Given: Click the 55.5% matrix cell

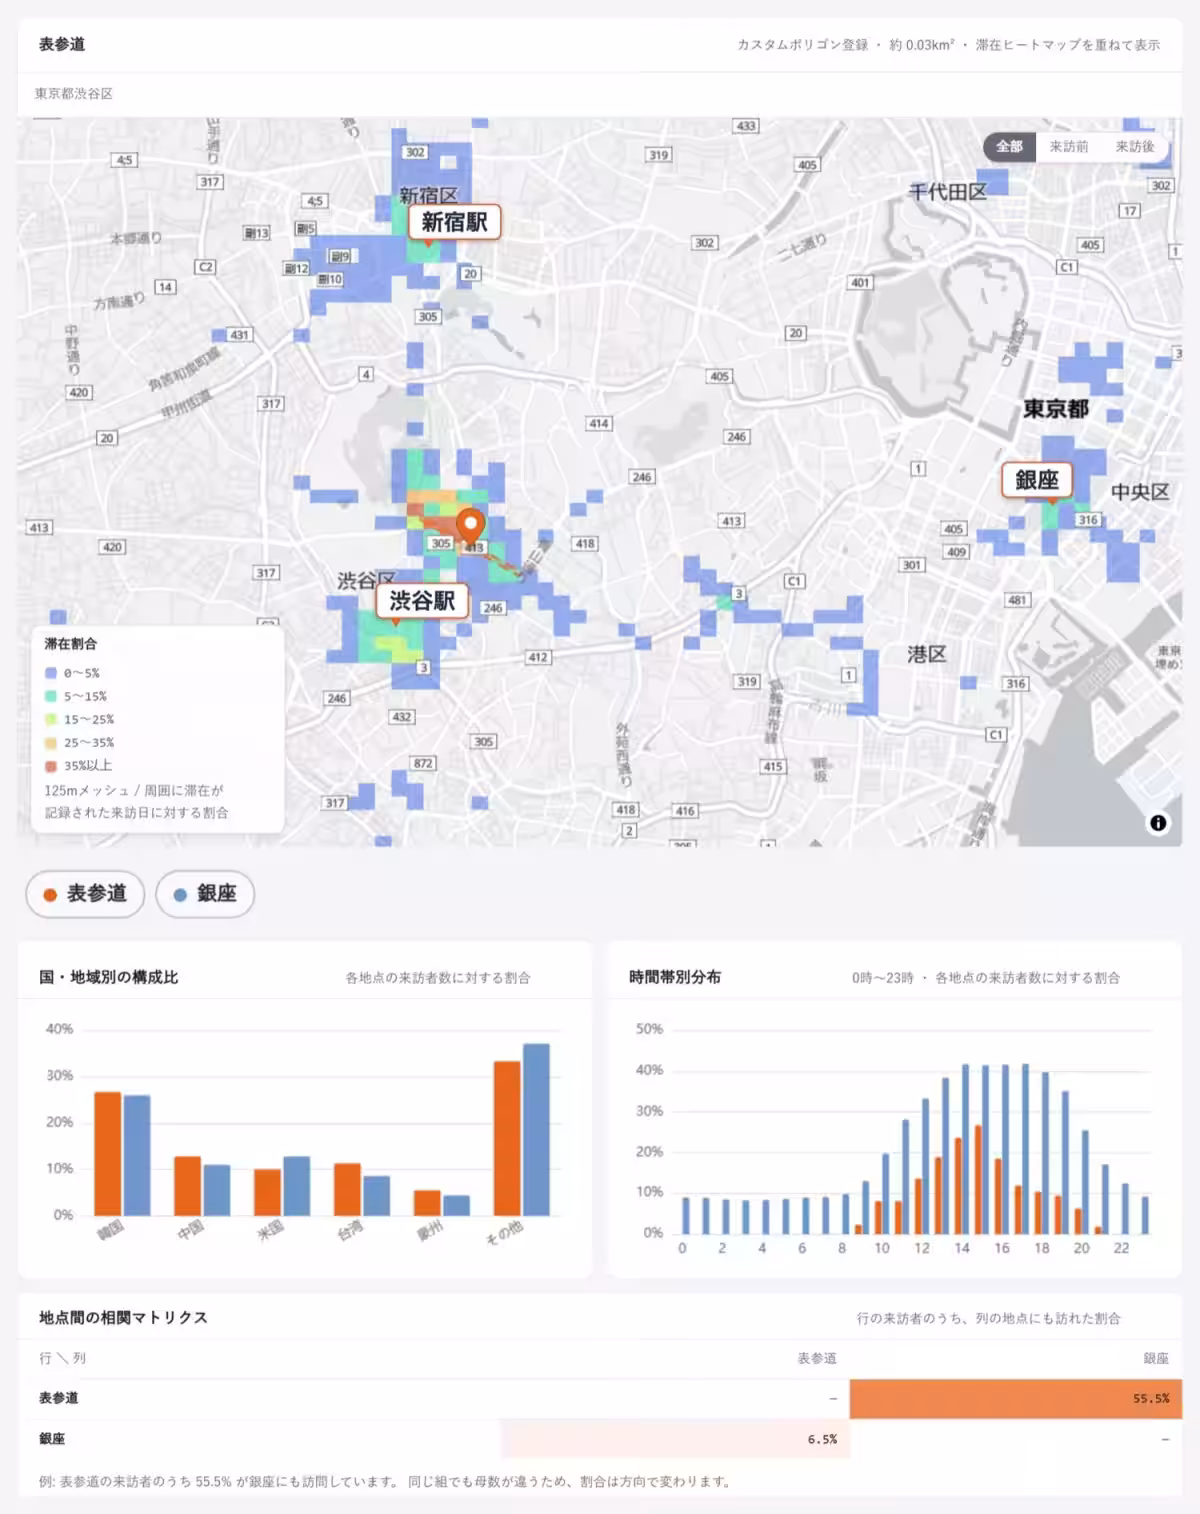Looking at the screenshot, I should (x=1016, y=1399).
